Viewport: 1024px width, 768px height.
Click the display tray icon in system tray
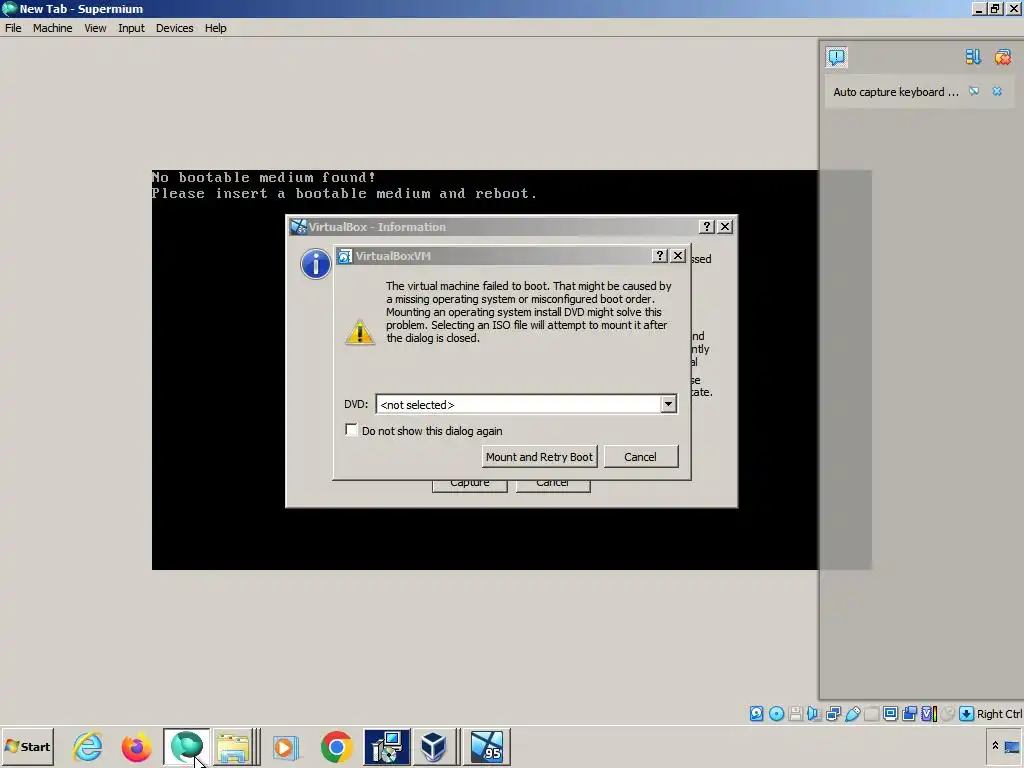tap(1012, 746)
